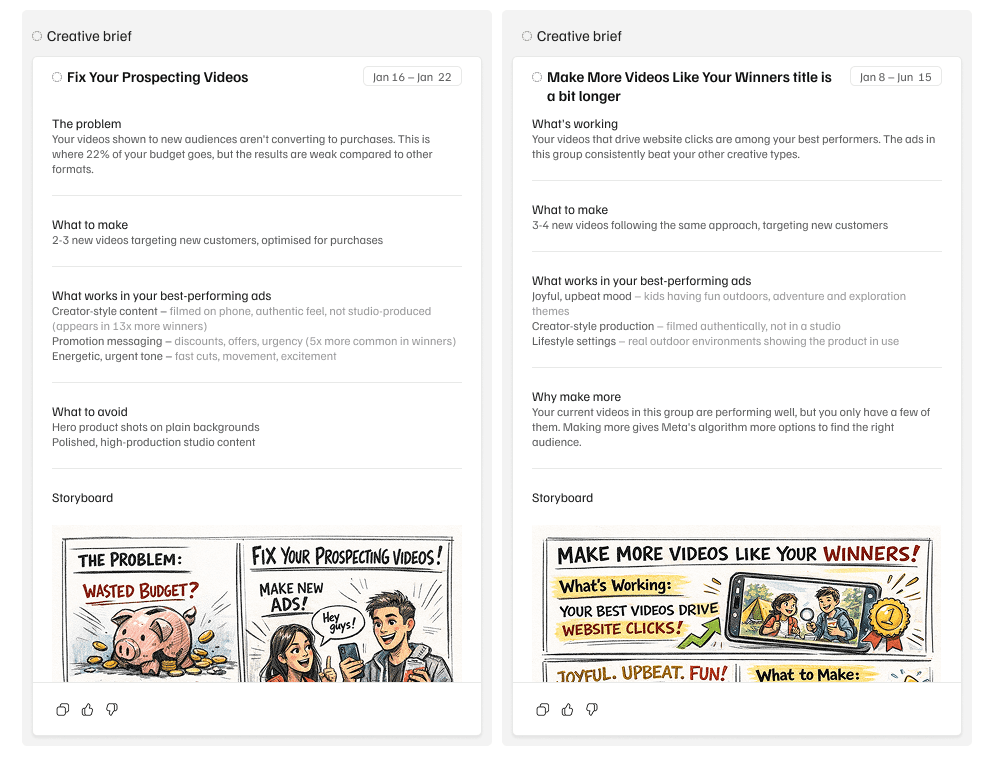This screenshot has width=994, height=757.
Task: Click "Creator-style content" line in left brief
Action: [x=242, y=319]
